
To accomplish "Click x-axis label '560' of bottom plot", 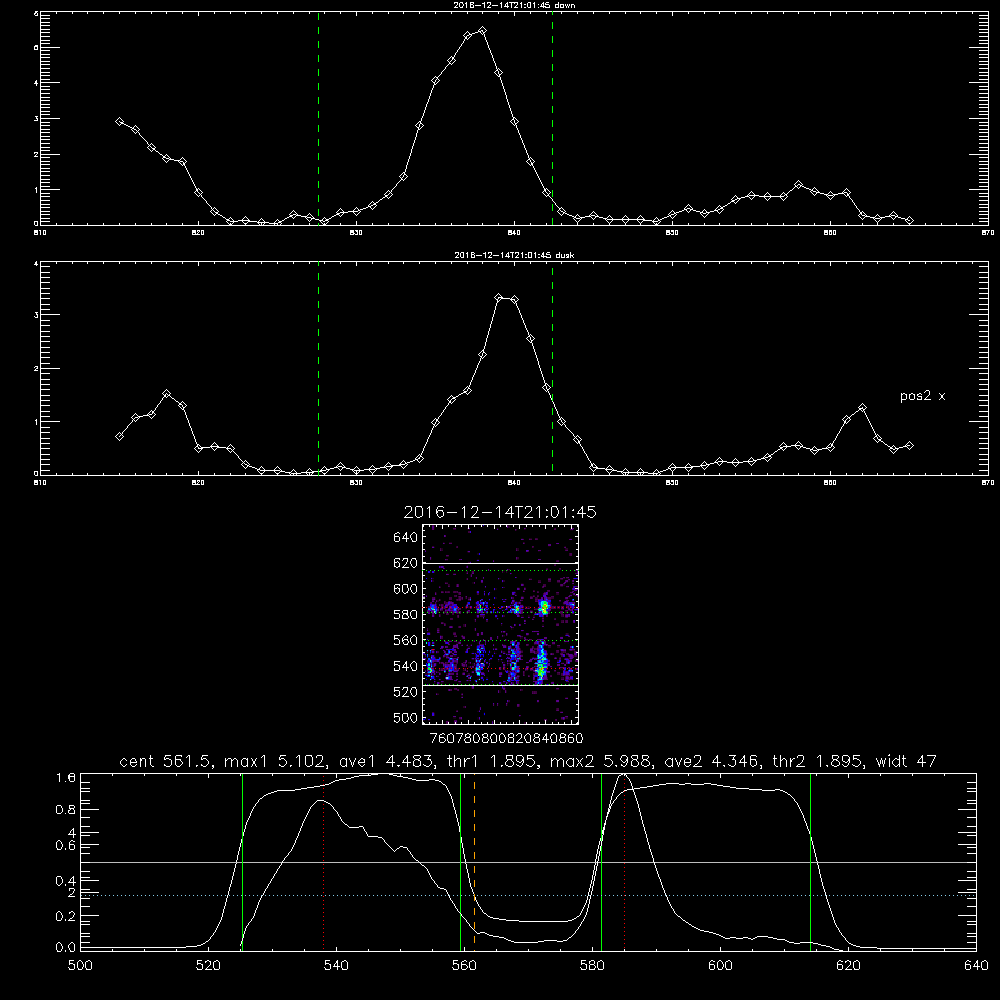I will 464,966.
